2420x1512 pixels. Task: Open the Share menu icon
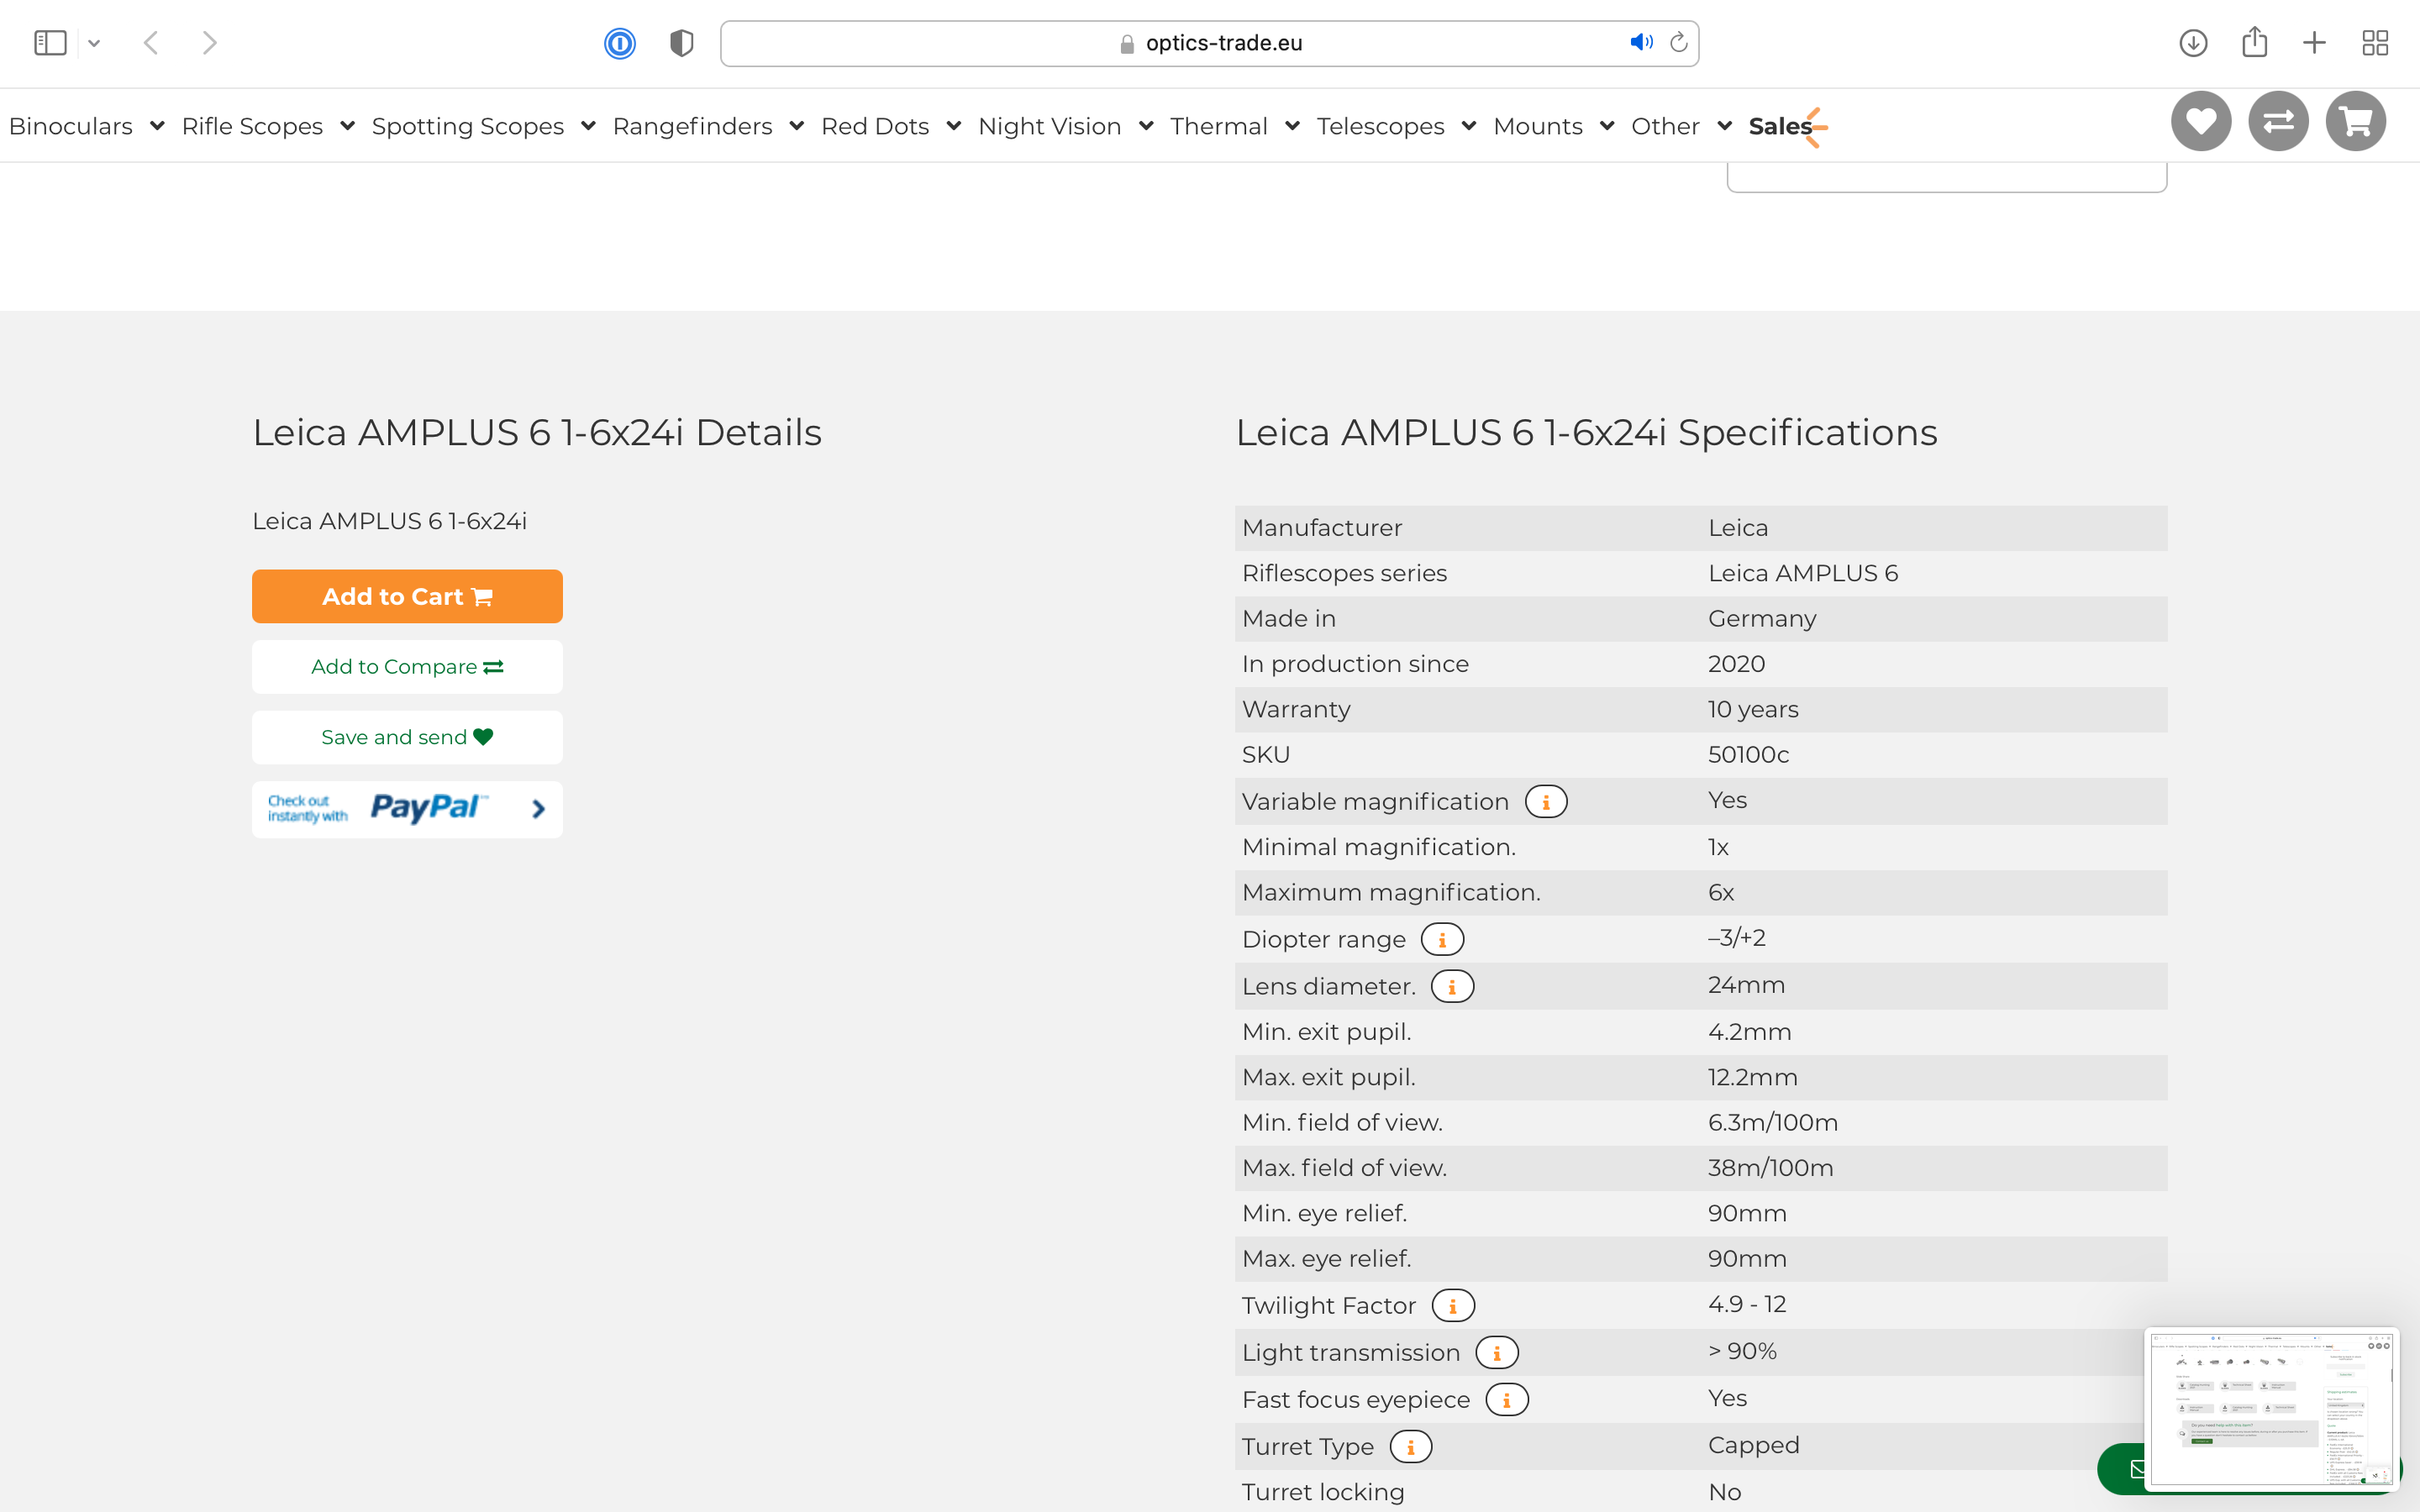point(2254,42)
